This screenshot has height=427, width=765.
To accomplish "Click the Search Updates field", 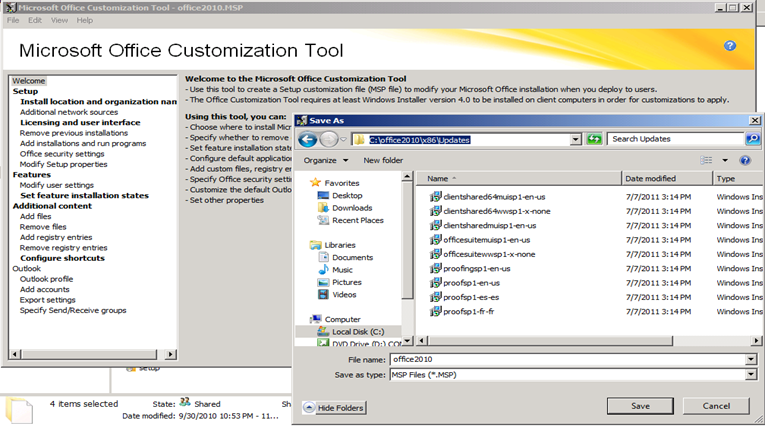I will coord(676,139).
